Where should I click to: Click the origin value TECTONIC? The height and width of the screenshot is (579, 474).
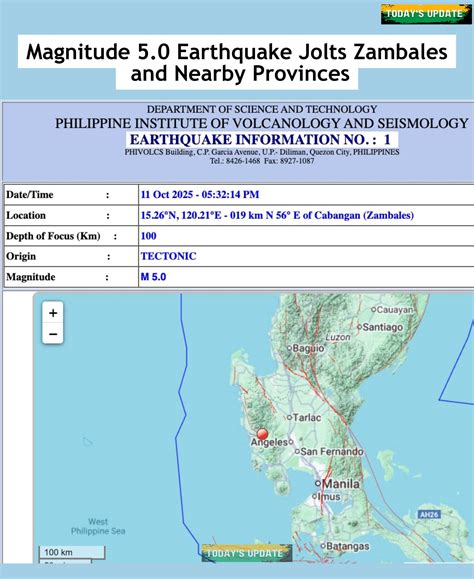click(x=168, y=256)
